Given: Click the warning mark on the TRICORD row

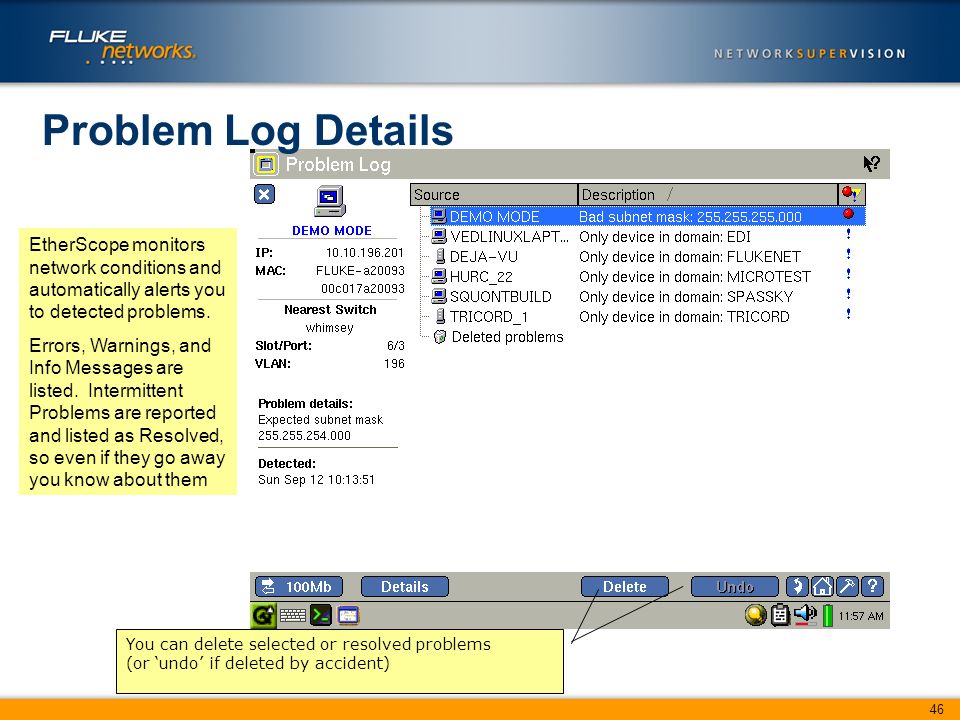Looking at the screenshot, I should point(849,314).
